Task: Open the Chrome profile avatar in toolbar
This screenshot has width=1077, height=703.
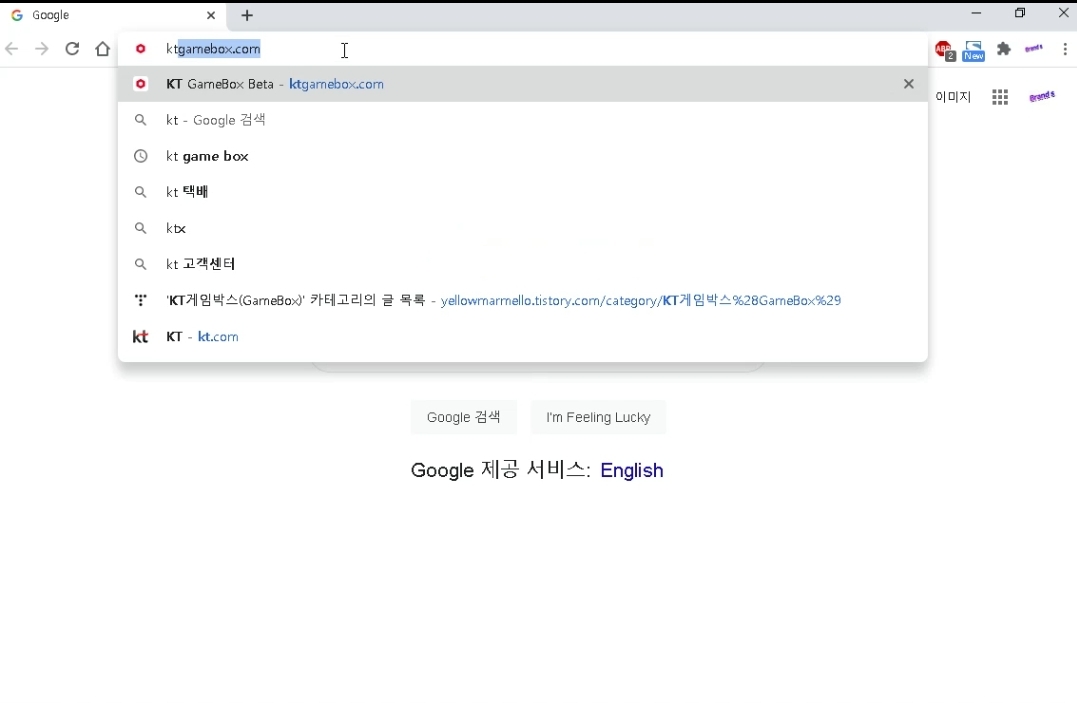Action: 1034,48
